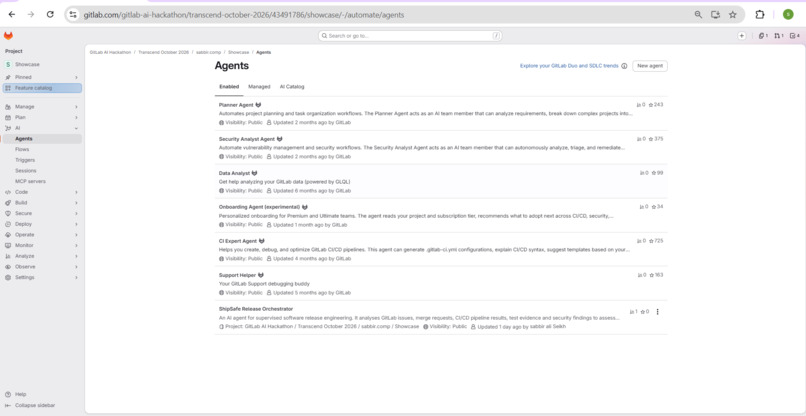The image size is (806, 416).
Task: Click the GitLab fox logo
Action: pyautogui.click(x=8, y=36)
